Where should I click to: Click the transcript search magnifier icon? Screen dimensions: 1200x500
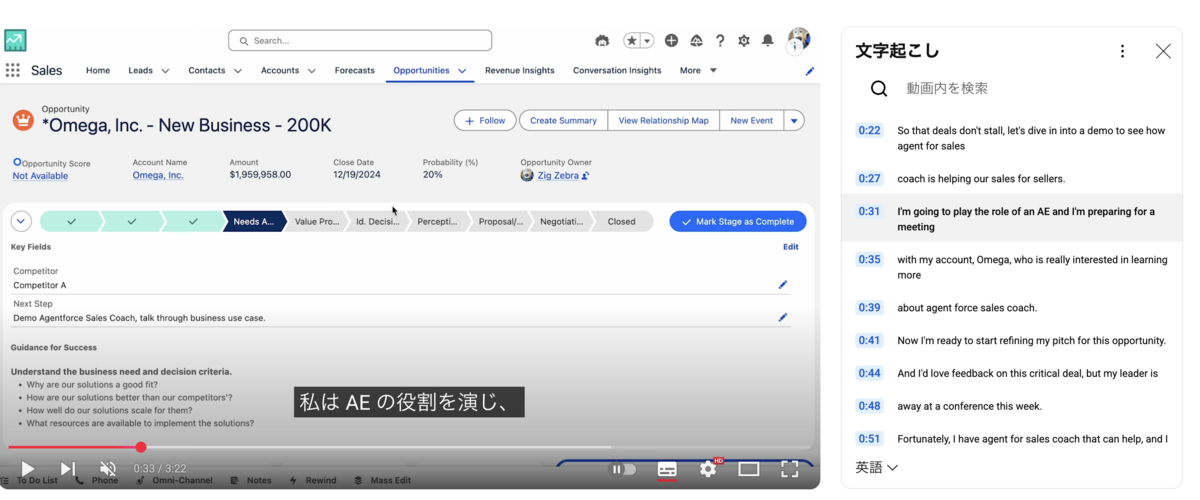tap(879, 89)
